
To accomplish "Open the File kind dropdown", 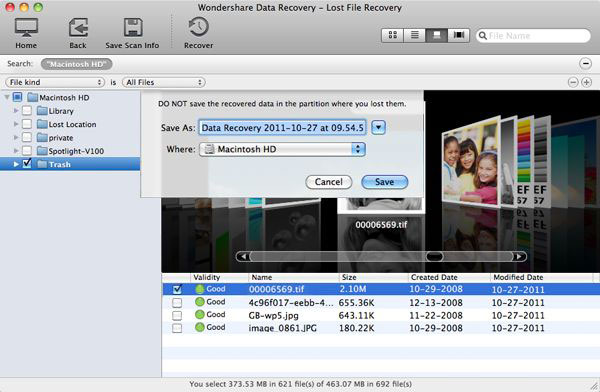I will (x=55, y=82).
